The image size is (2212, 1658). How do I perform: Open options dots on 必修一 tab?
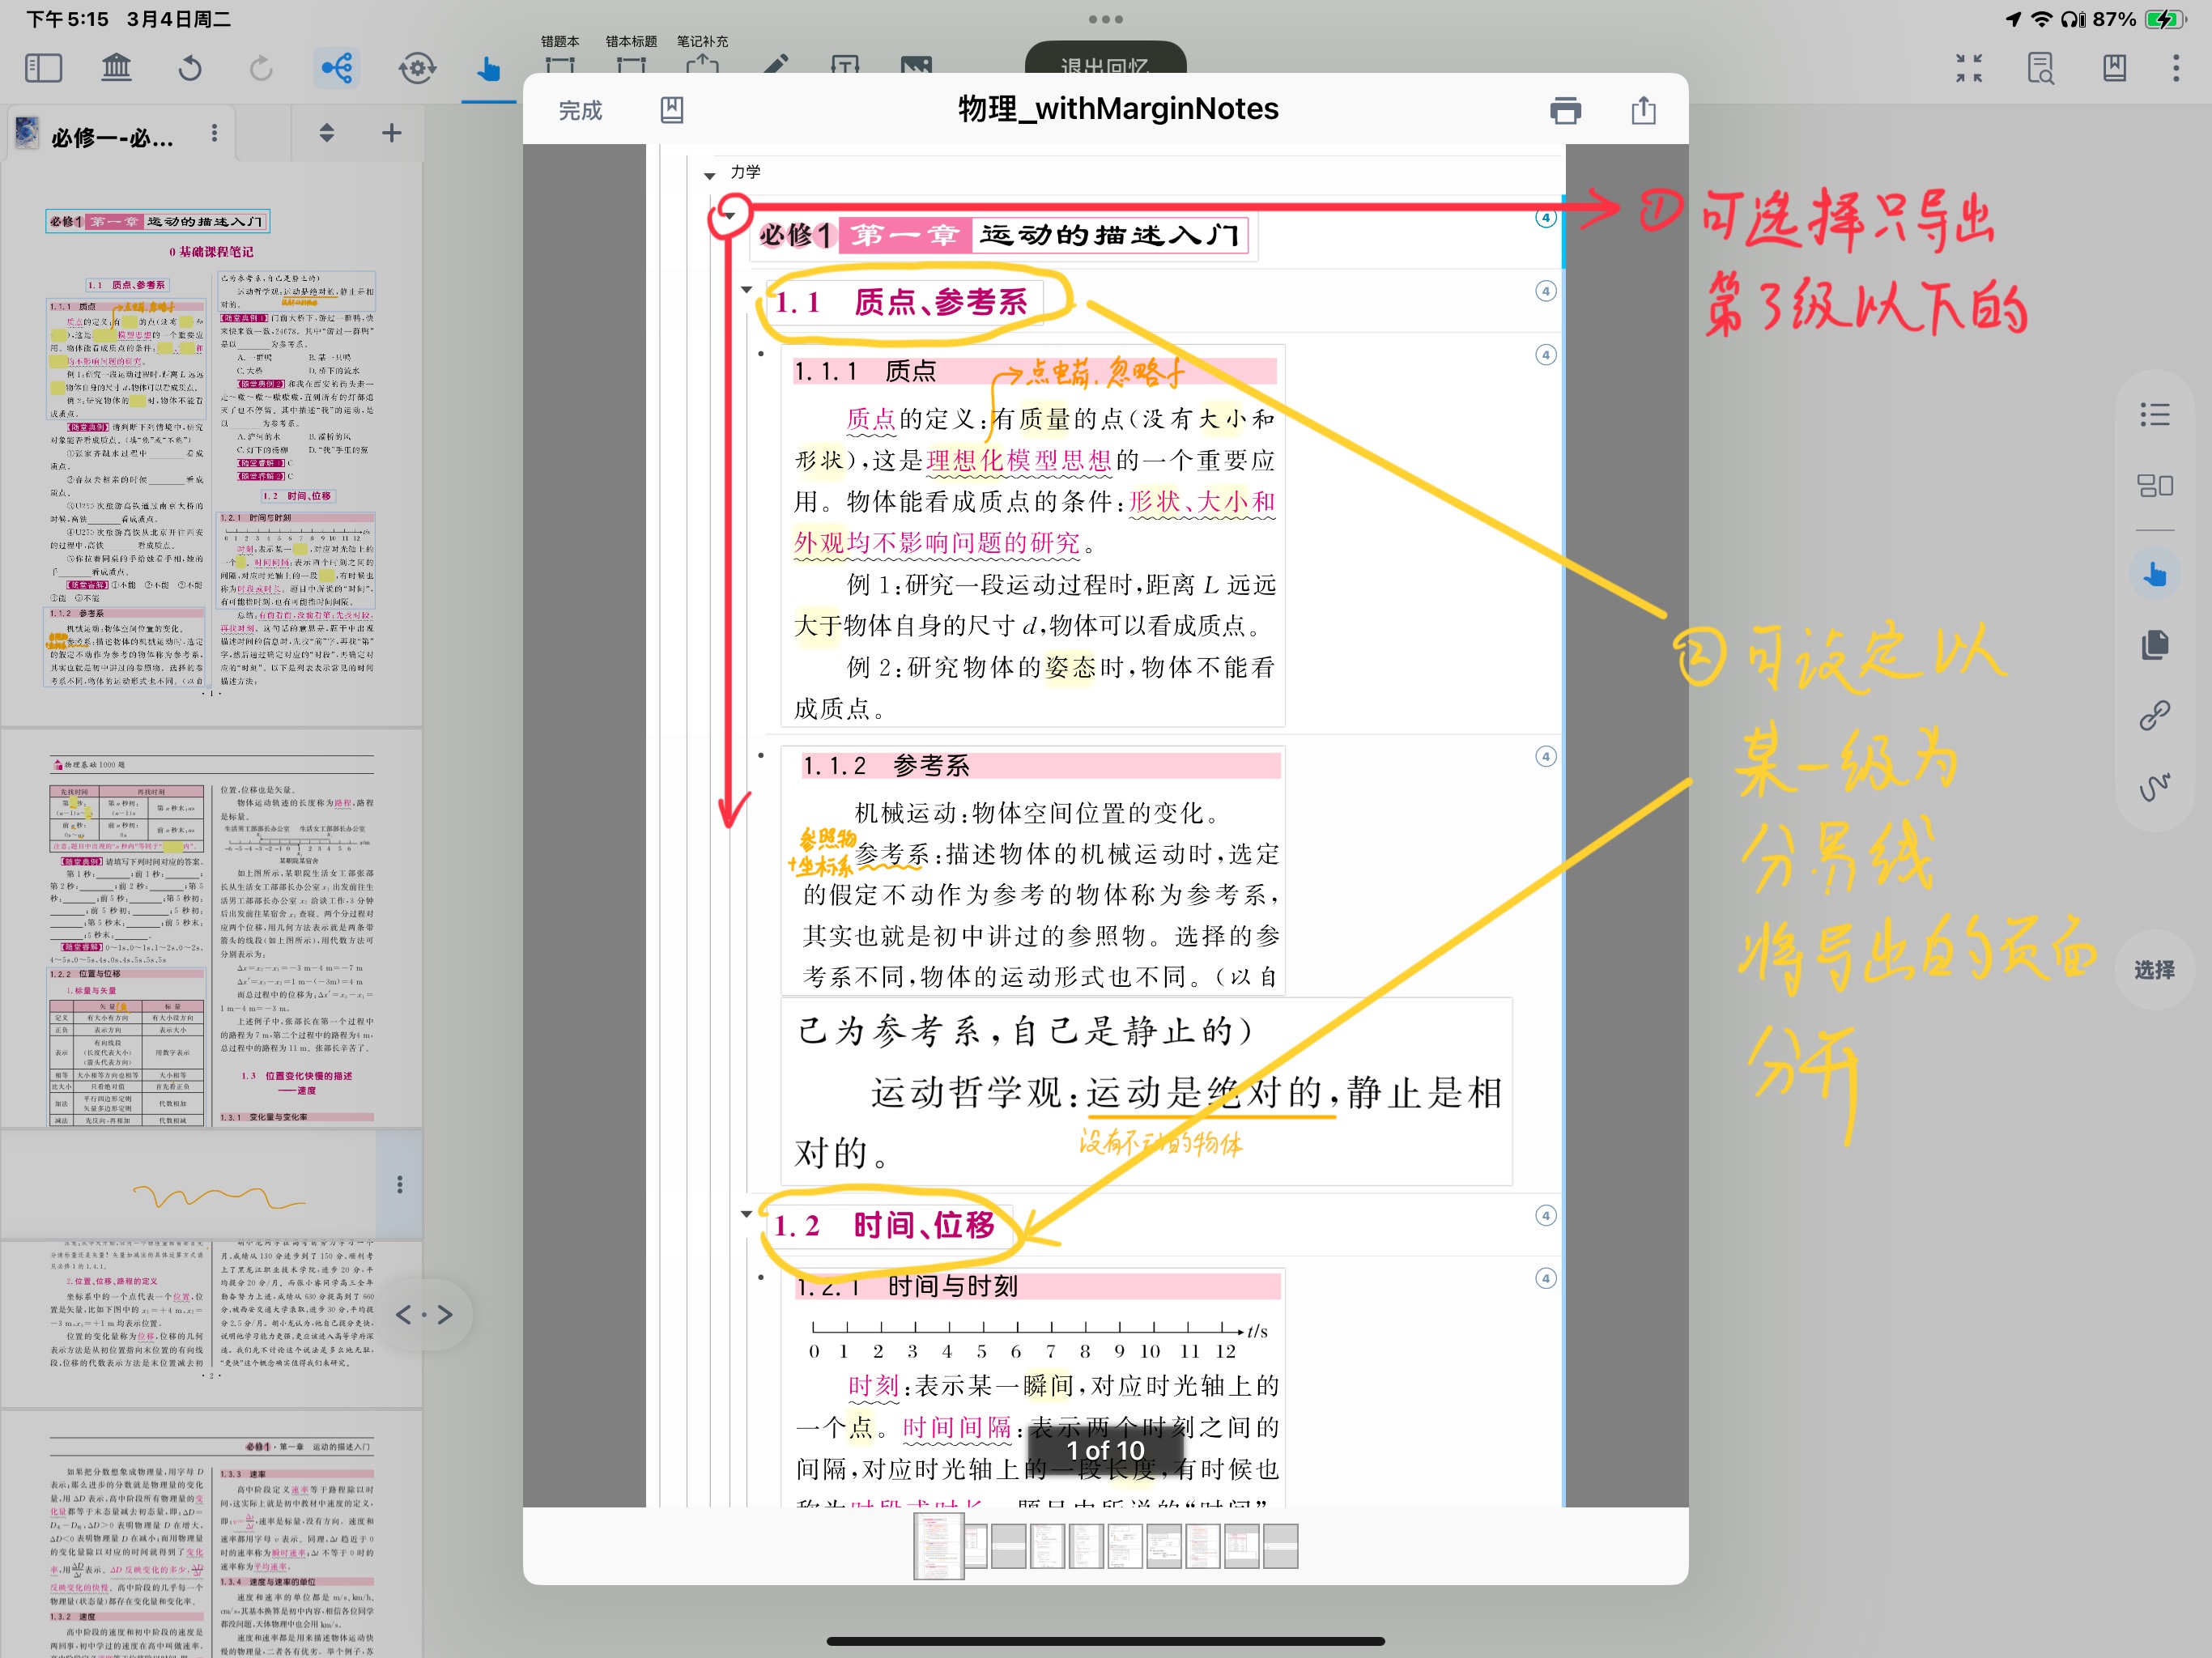pyautogui.click(x=214, y=133)
